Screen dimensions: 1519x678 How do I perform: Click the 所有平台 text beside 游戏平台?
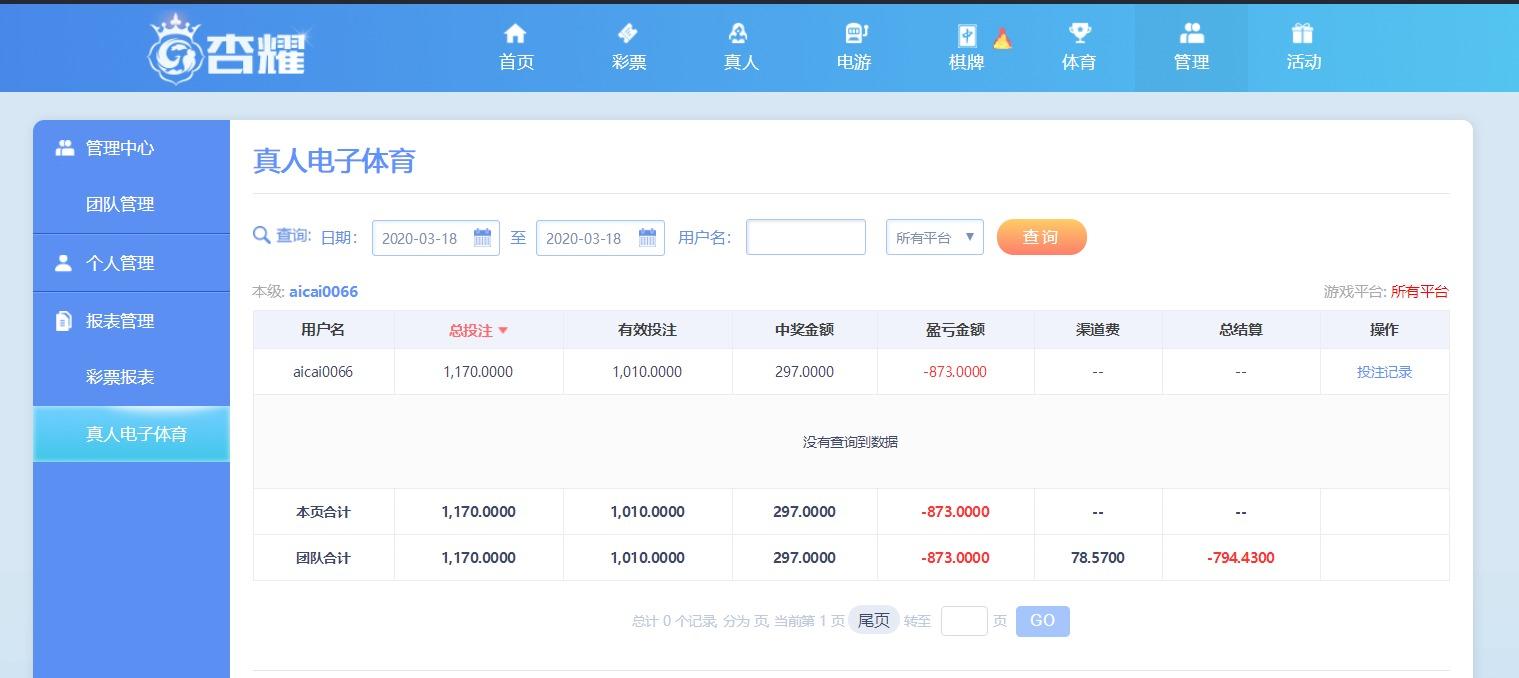1419,292
